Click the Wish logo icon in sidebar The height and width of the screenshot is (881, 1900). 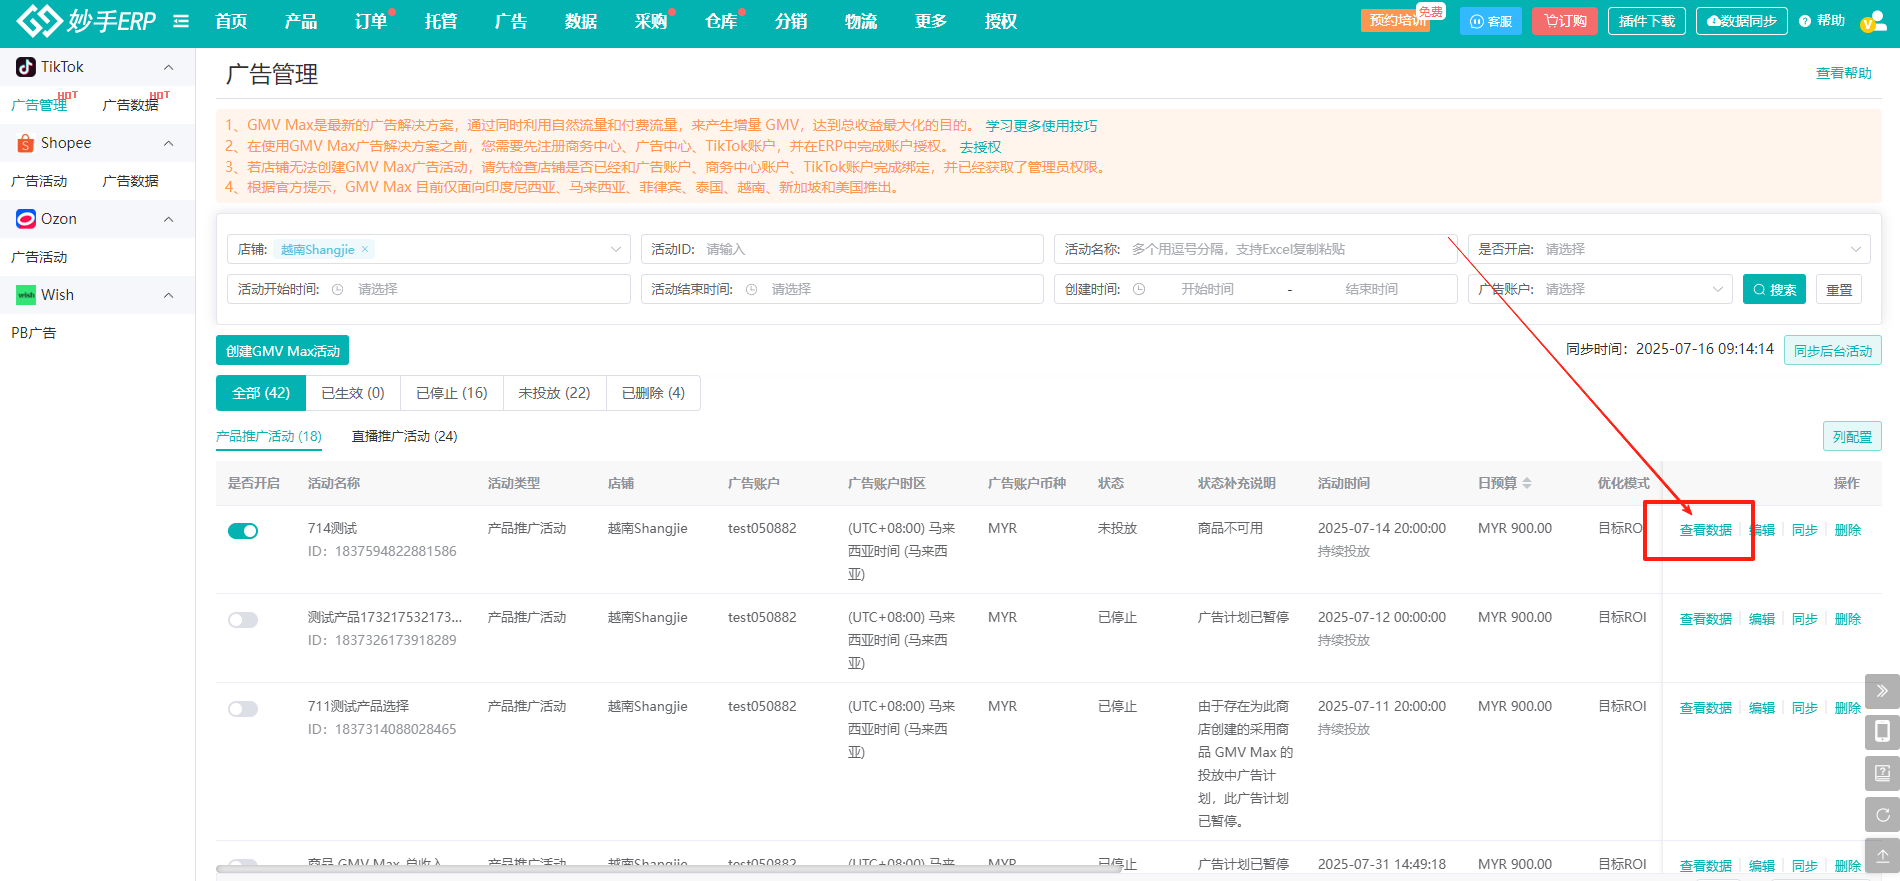(x=26, y=295)
